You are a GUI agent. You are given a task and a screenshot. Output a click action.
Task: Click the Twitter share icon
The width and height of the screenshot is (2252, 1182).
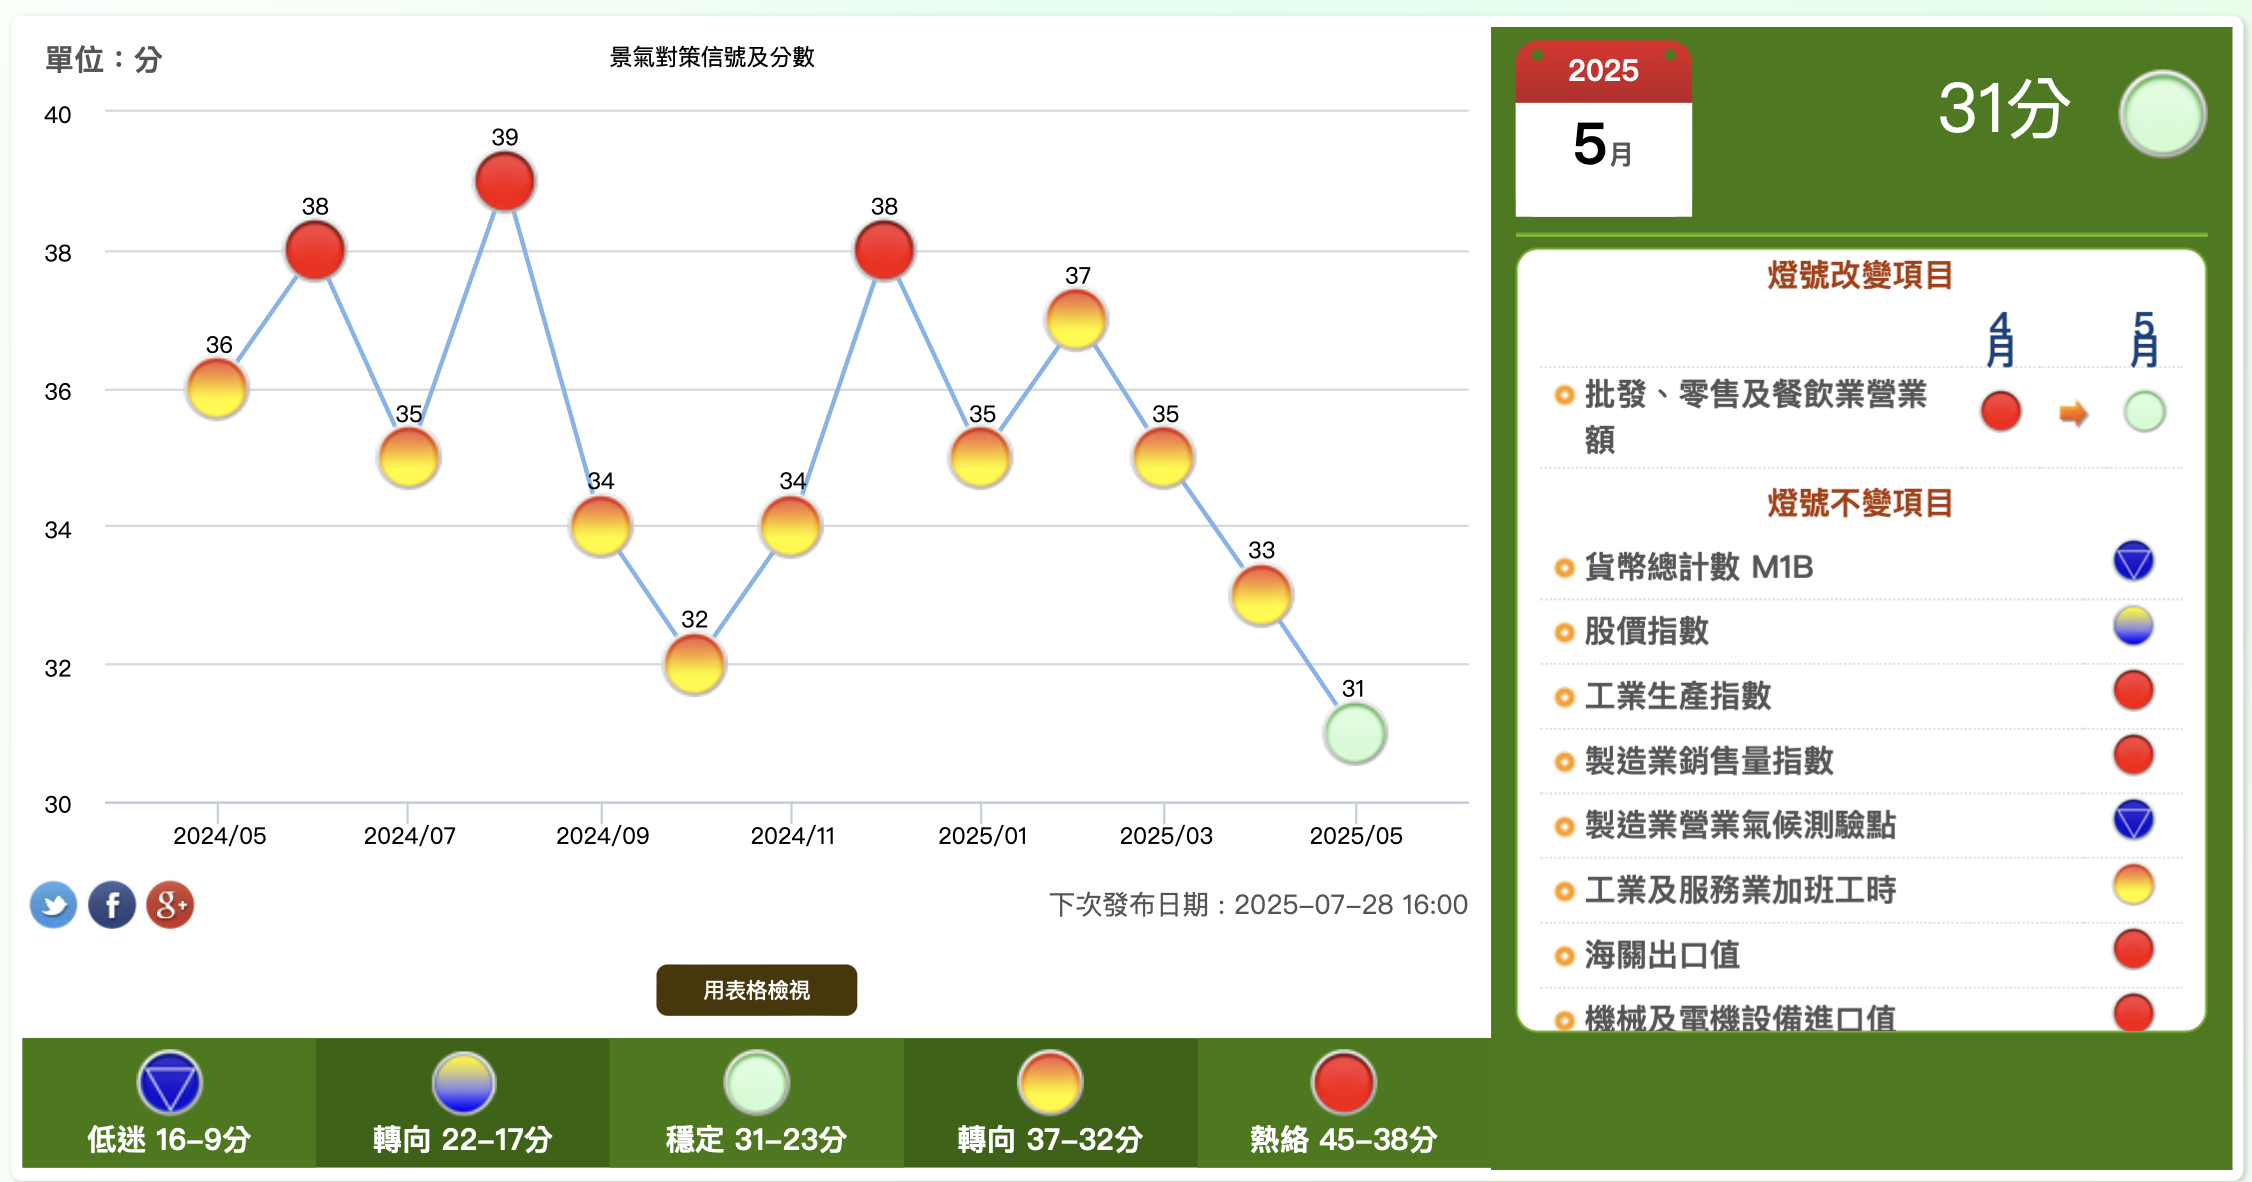(x=53, y=905)
